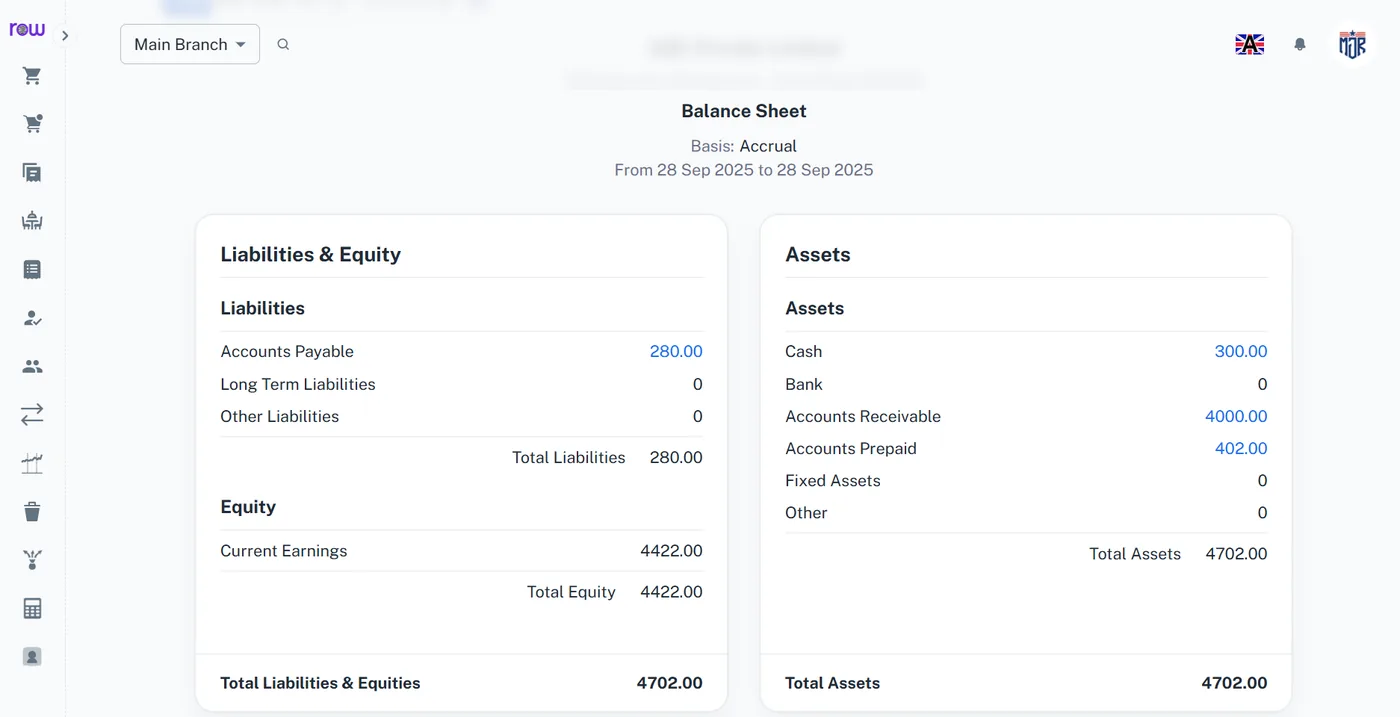Open the shopping cart icon in sidebar
Screen dimensions: 1400x717
click(32, 76)
